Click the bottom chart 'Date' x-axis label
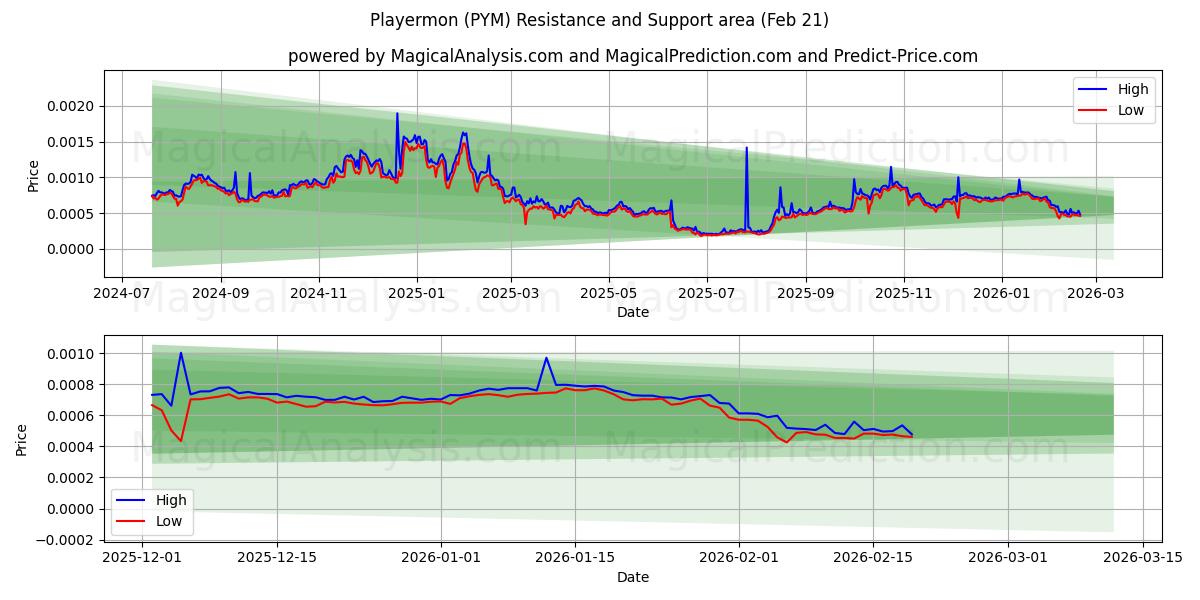1200x600 pixels. pos(632,577)
